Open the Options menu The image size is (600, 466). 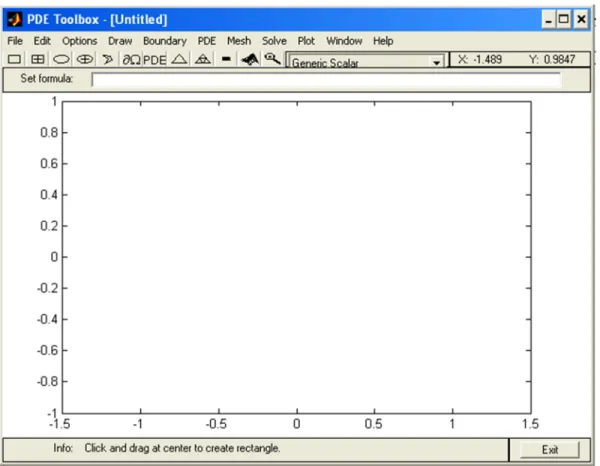click(80, 41)
